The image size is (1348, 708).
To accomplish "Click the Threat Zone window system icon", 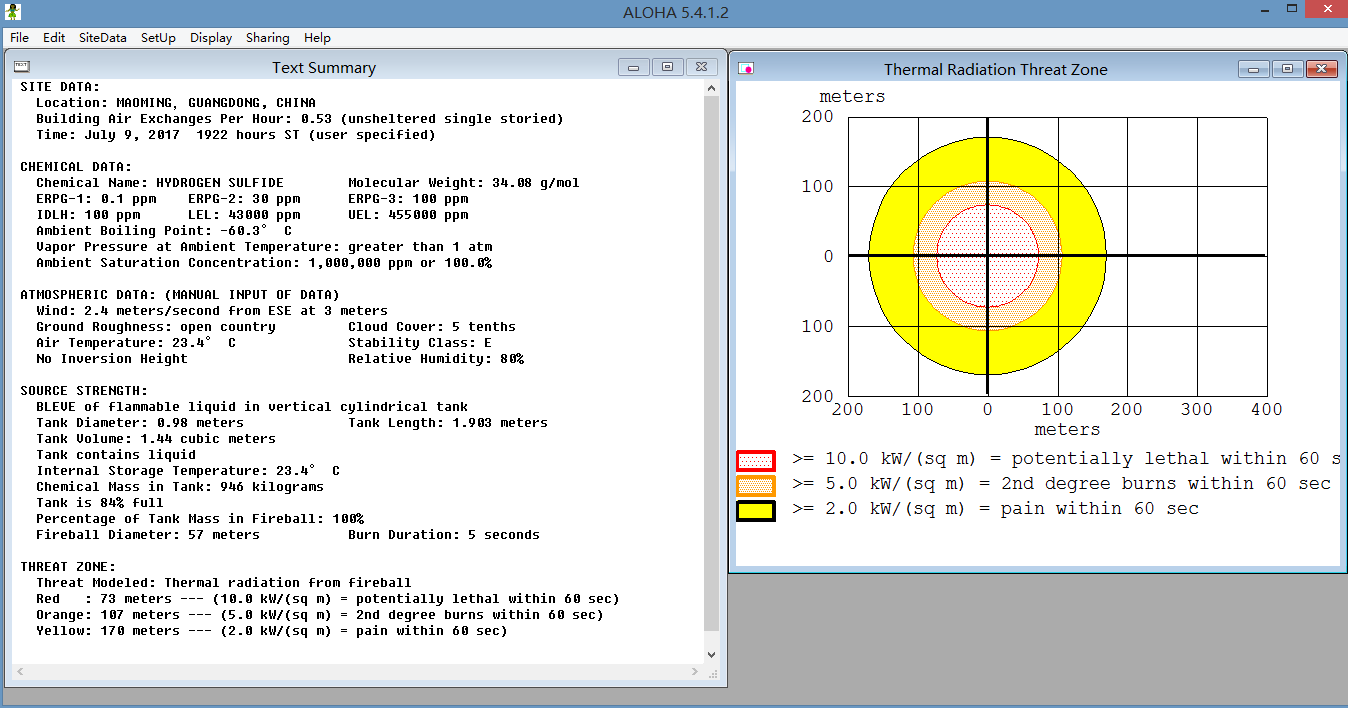I will point(746,68).
